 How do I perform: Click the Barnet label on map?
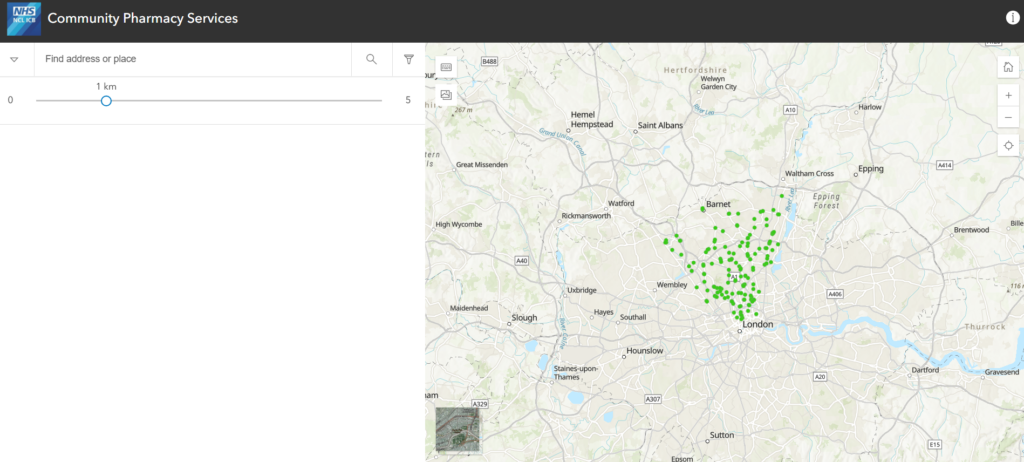pos(718,204)
